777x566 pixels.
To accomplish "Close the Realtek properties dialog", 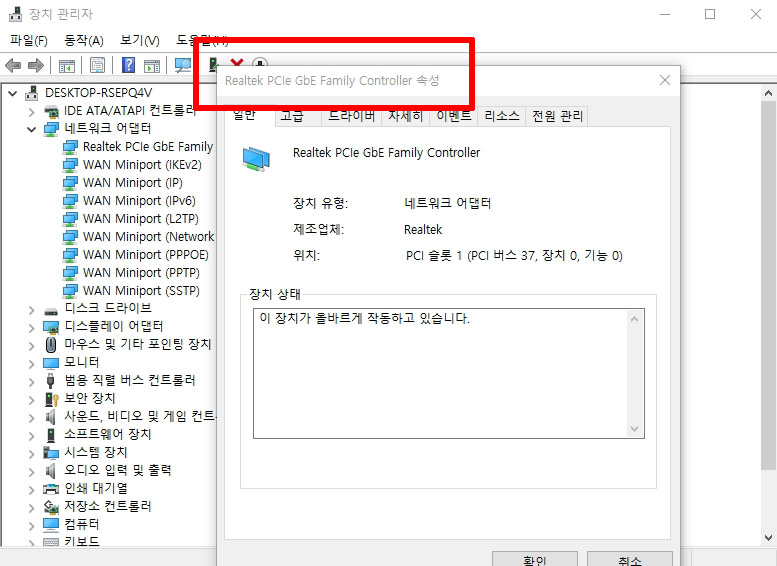I will pyautogui.click(x=665, y=80).
